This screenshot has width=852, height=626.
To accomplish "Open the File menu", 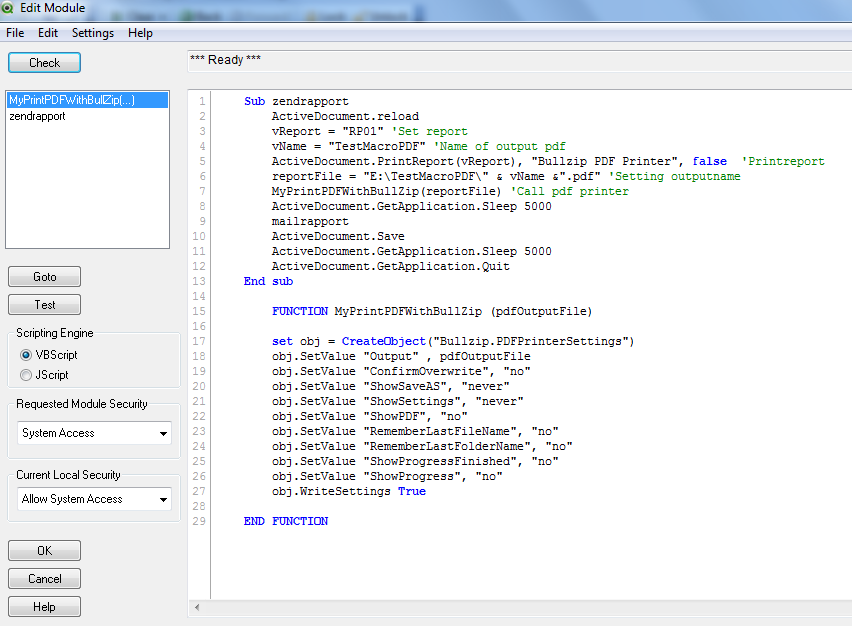I will [x=15, y=33].
